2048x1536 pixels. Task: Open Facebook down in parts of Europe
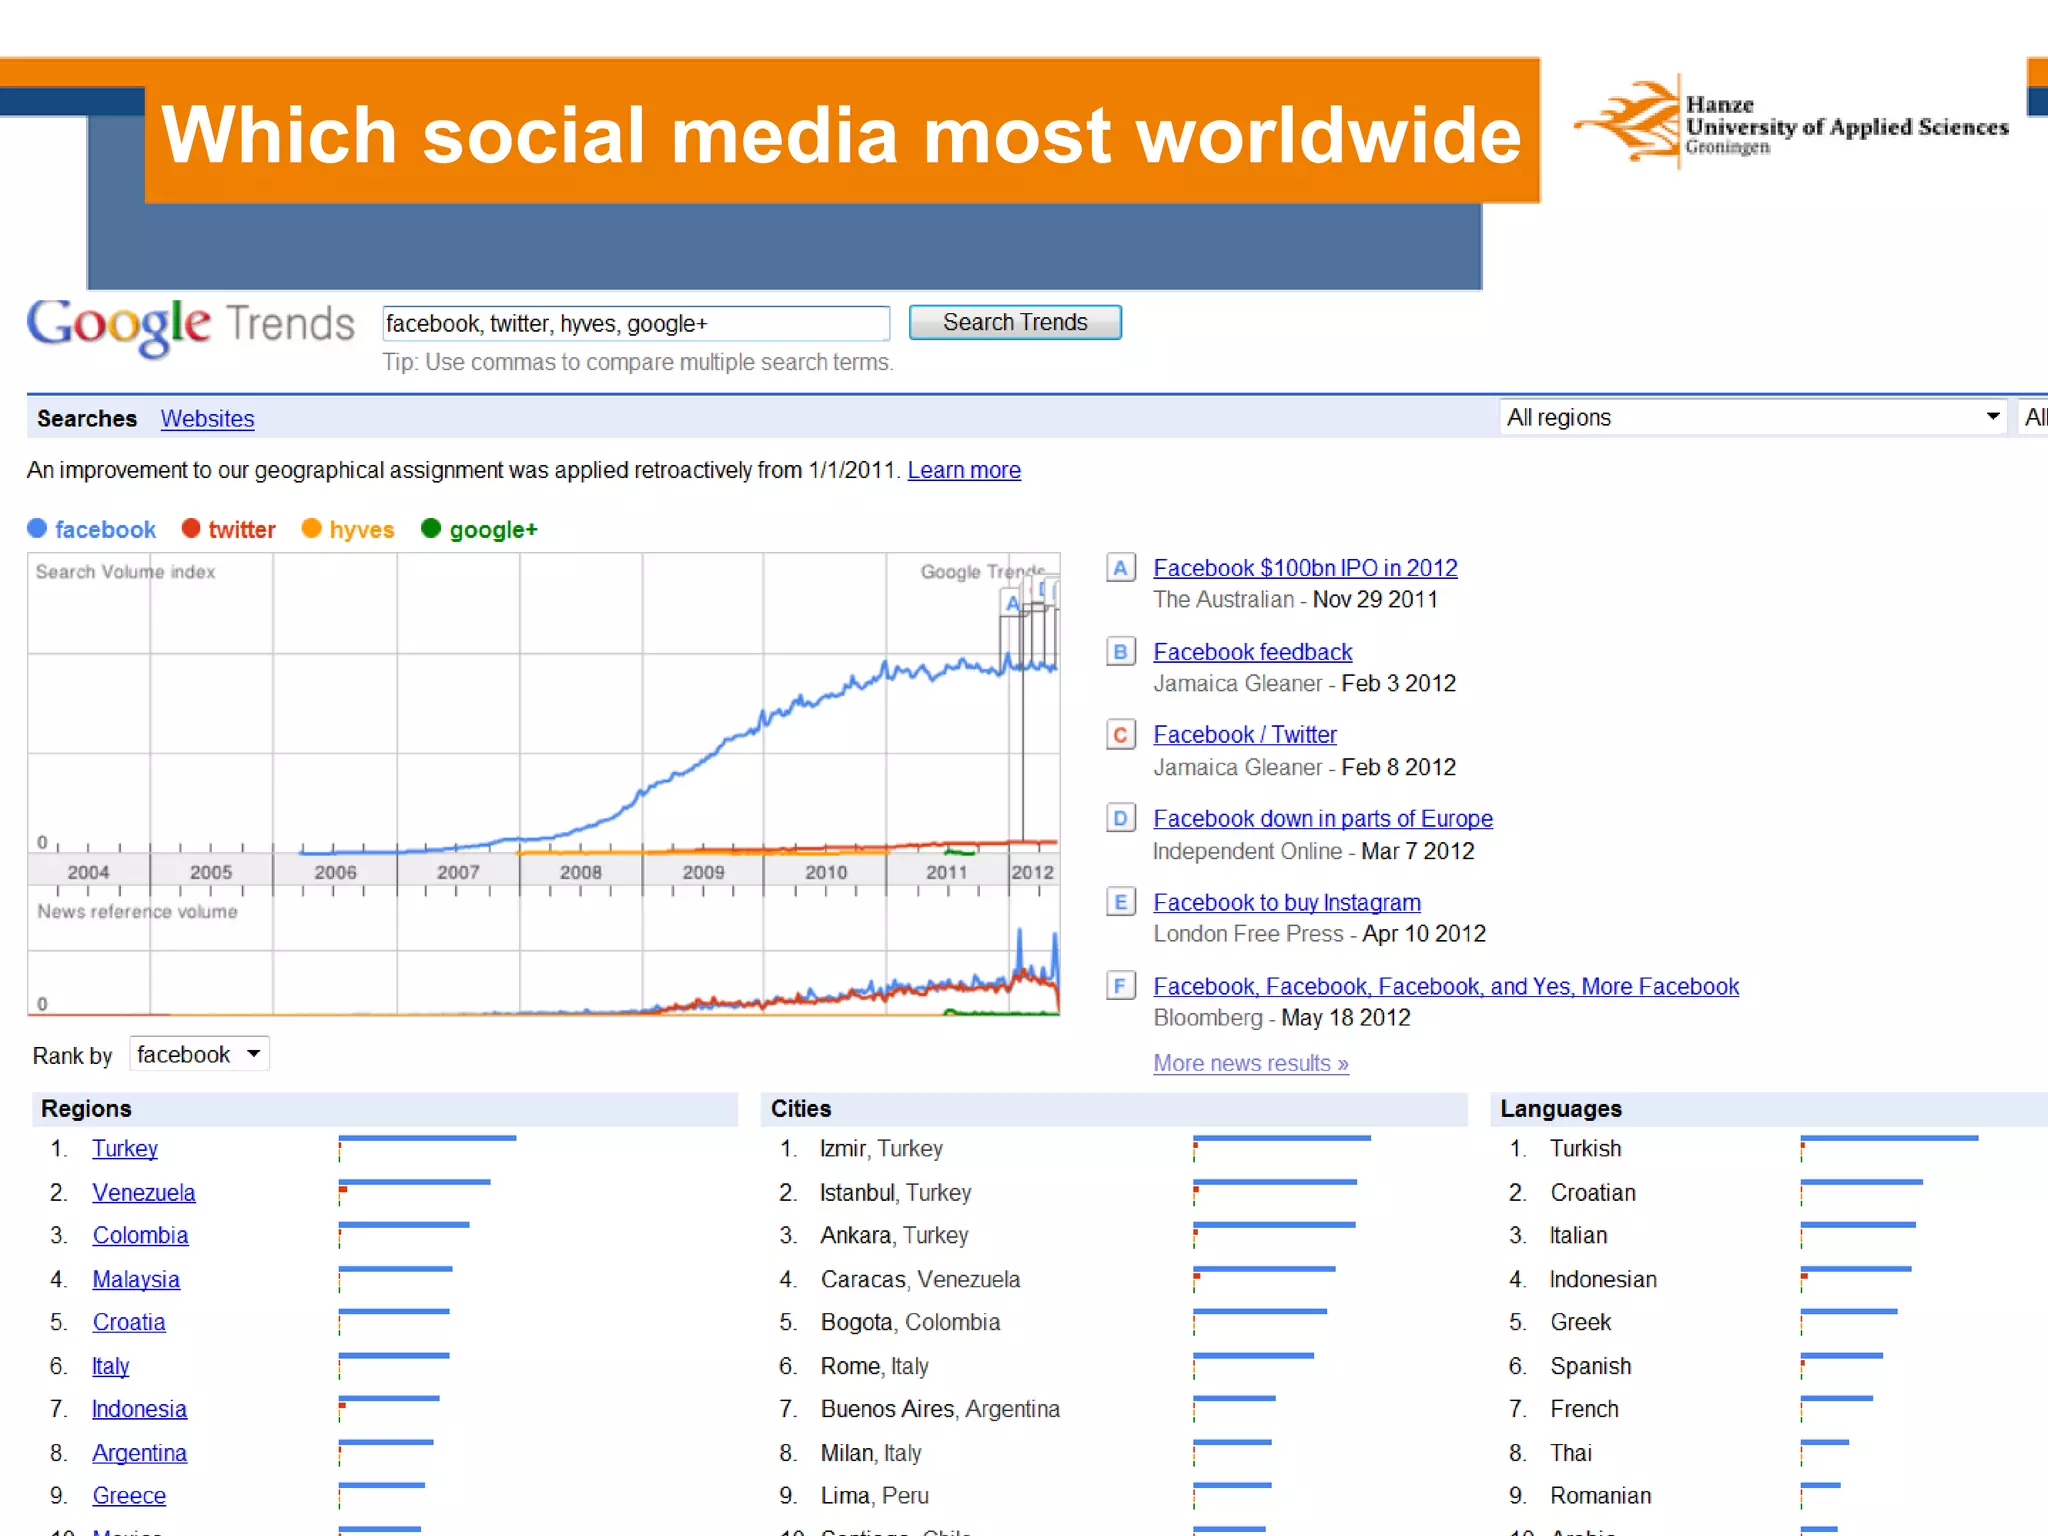click(1323, 819)
